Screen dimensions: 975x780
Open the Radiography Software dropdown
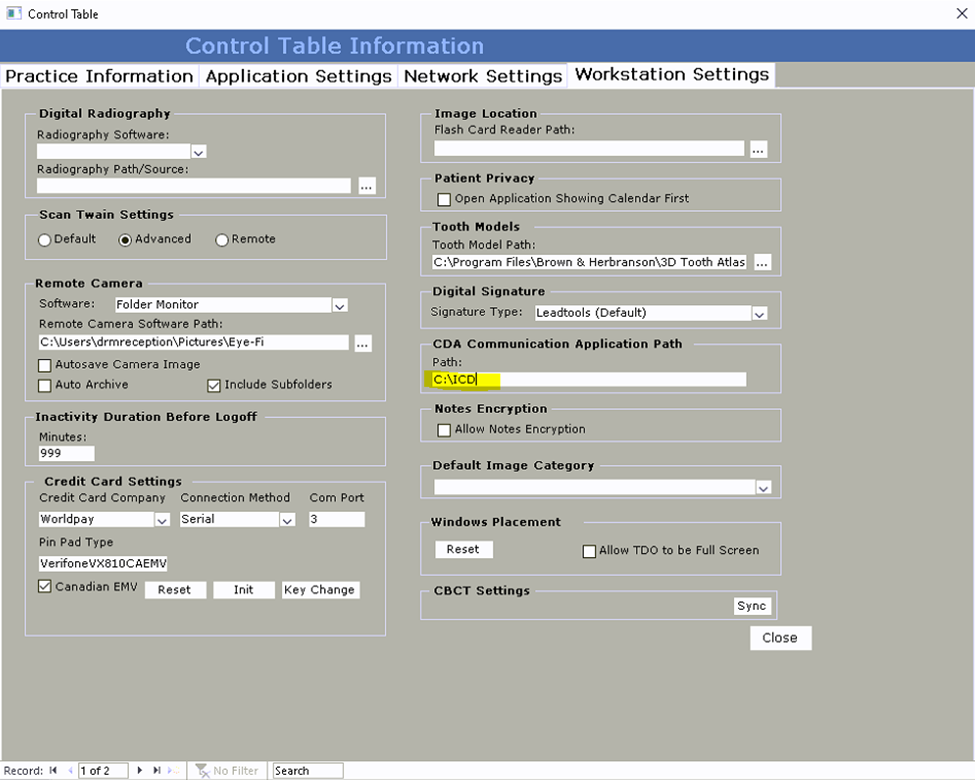click(x=198, y=151)
